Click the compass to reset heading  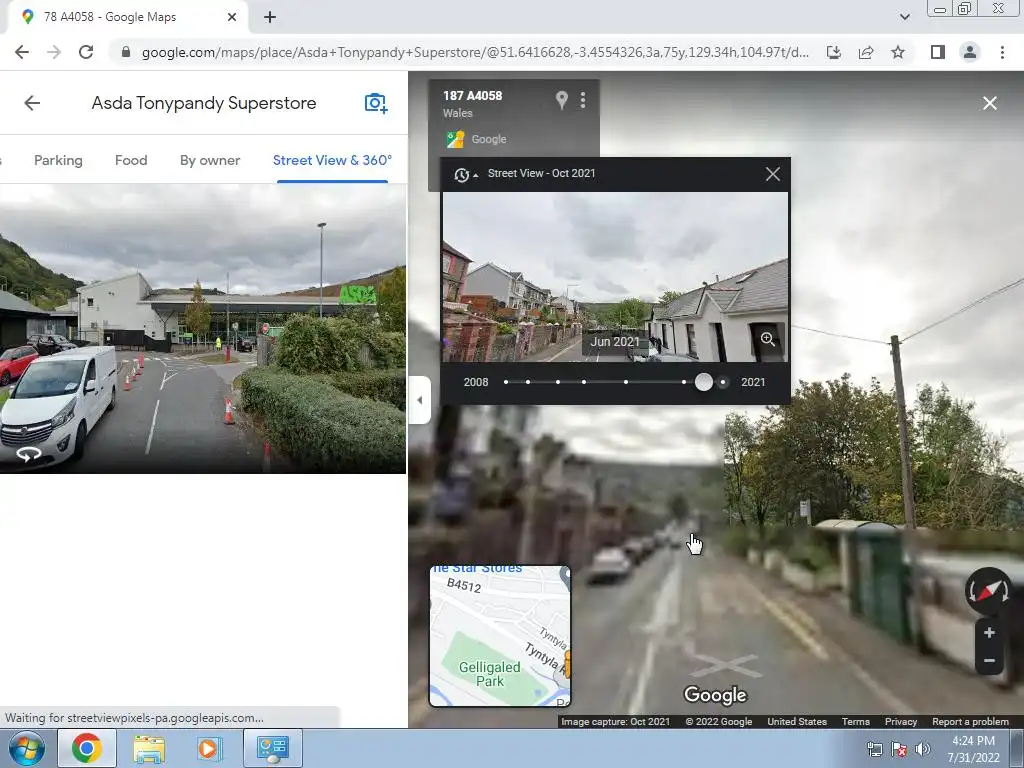(989, 591)
